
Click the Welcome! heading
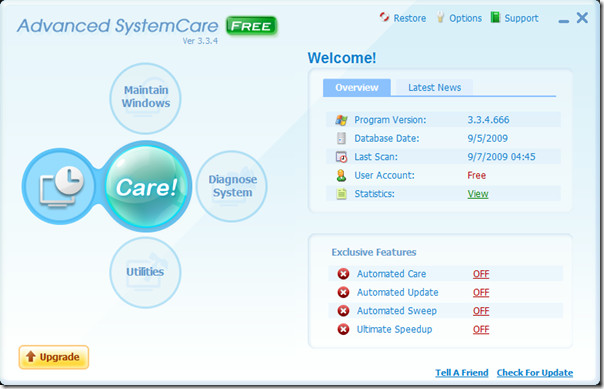coord(342,58)
